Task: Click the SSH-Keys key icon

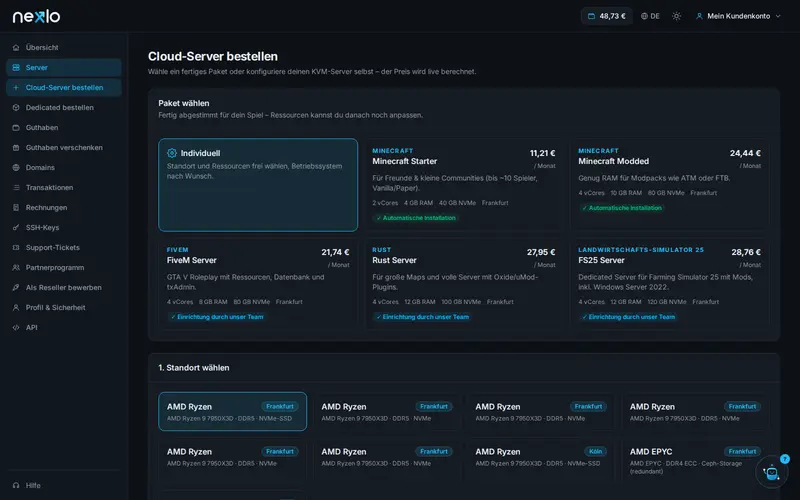Action: point(16,228)
